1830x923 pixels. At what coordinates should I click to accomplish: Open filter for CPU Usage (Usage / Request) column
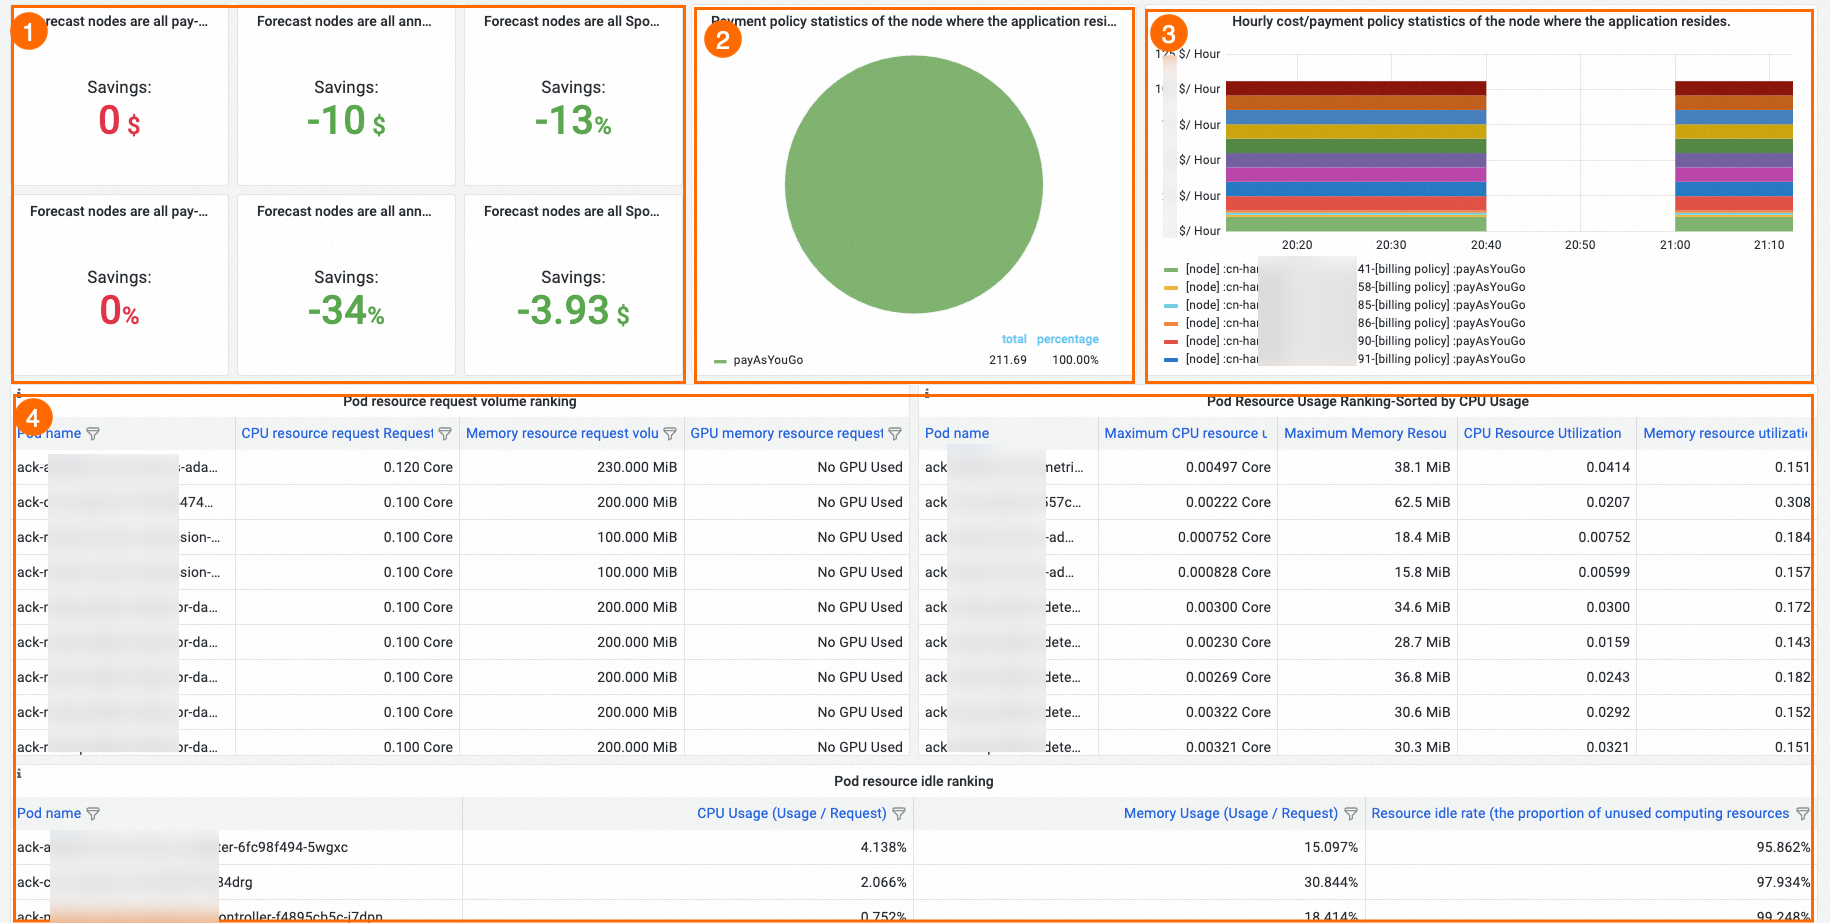click(x=899, y=814)
